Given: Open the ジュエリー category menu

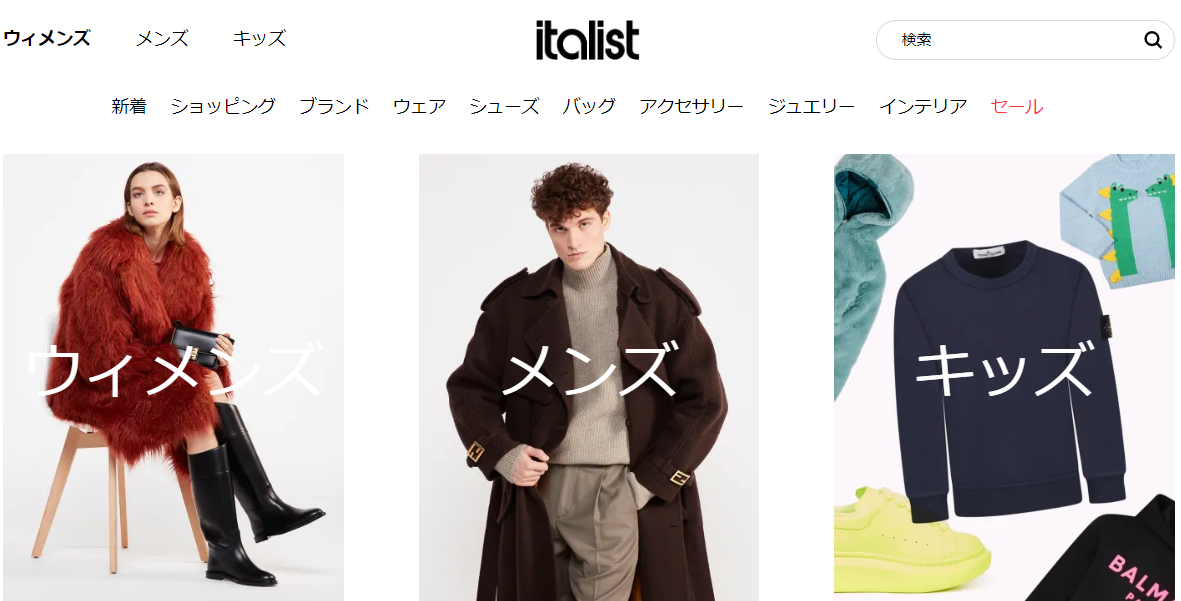Looking at the screenshot, I should click(811, 106).
